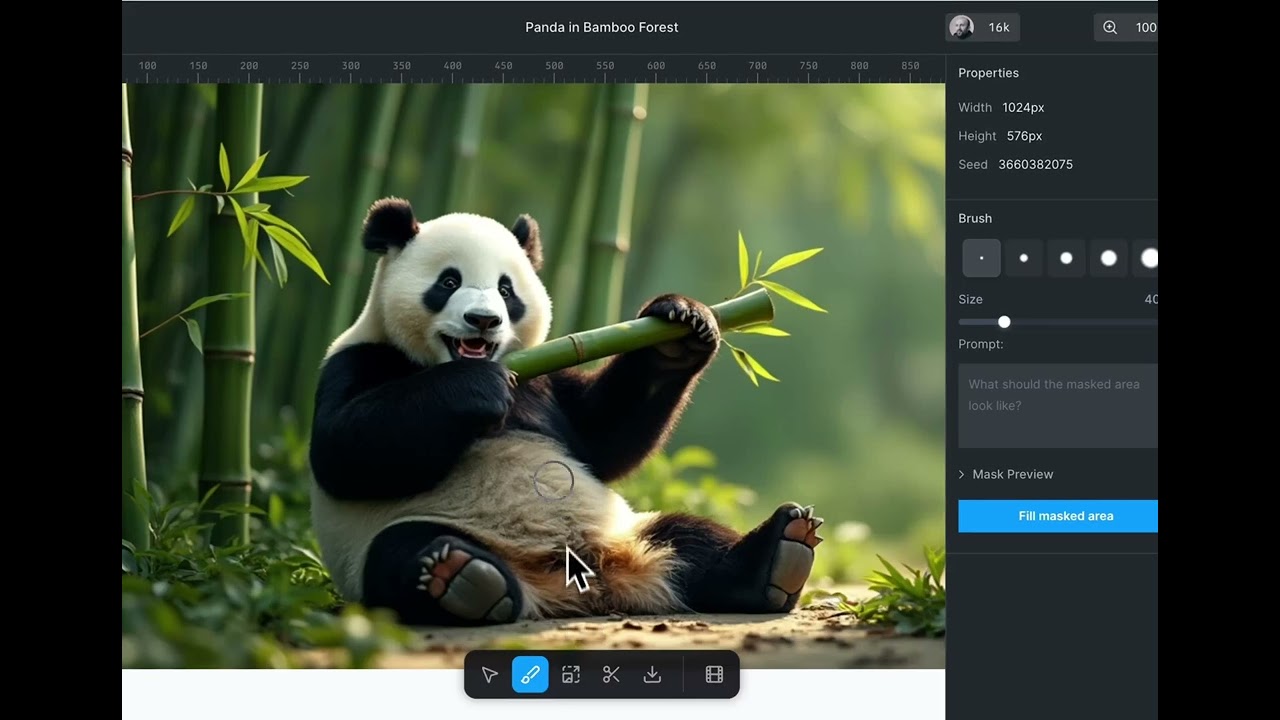The image size is (1280, 720).
Task: Expand the Mask Preview section
Action: click(1011, 474)
